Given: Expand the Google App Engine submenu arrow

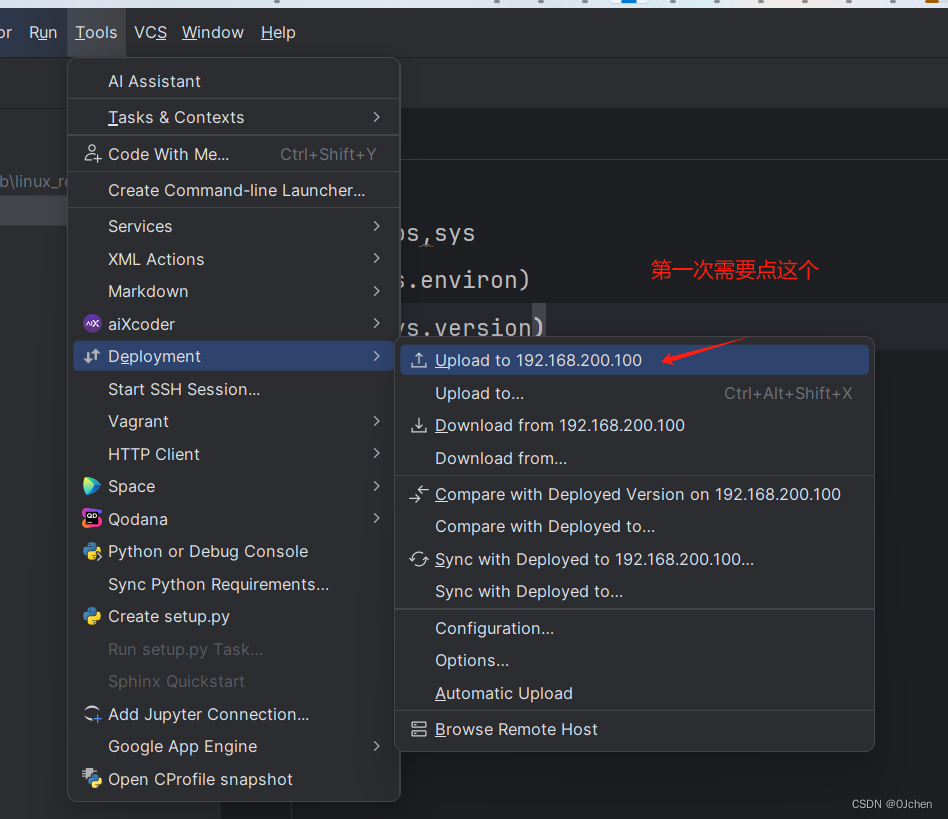Looking at the screenshot, I should coord(377,746).
